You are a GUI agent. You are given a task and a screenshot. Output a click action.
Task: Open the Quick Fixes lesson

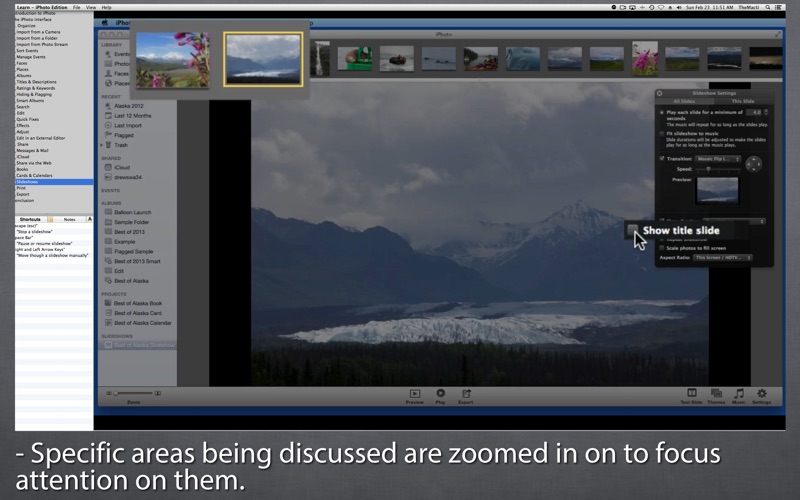[x=28, y=119]
